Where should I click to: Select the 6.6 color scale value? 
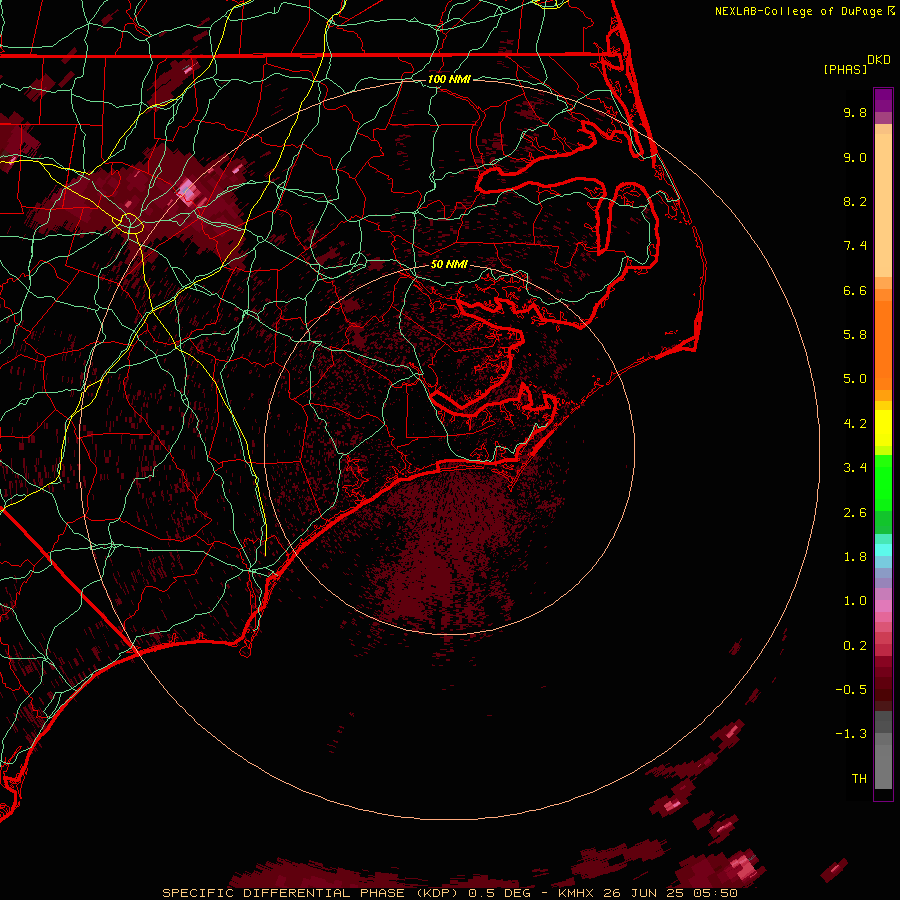pos(855,290)
